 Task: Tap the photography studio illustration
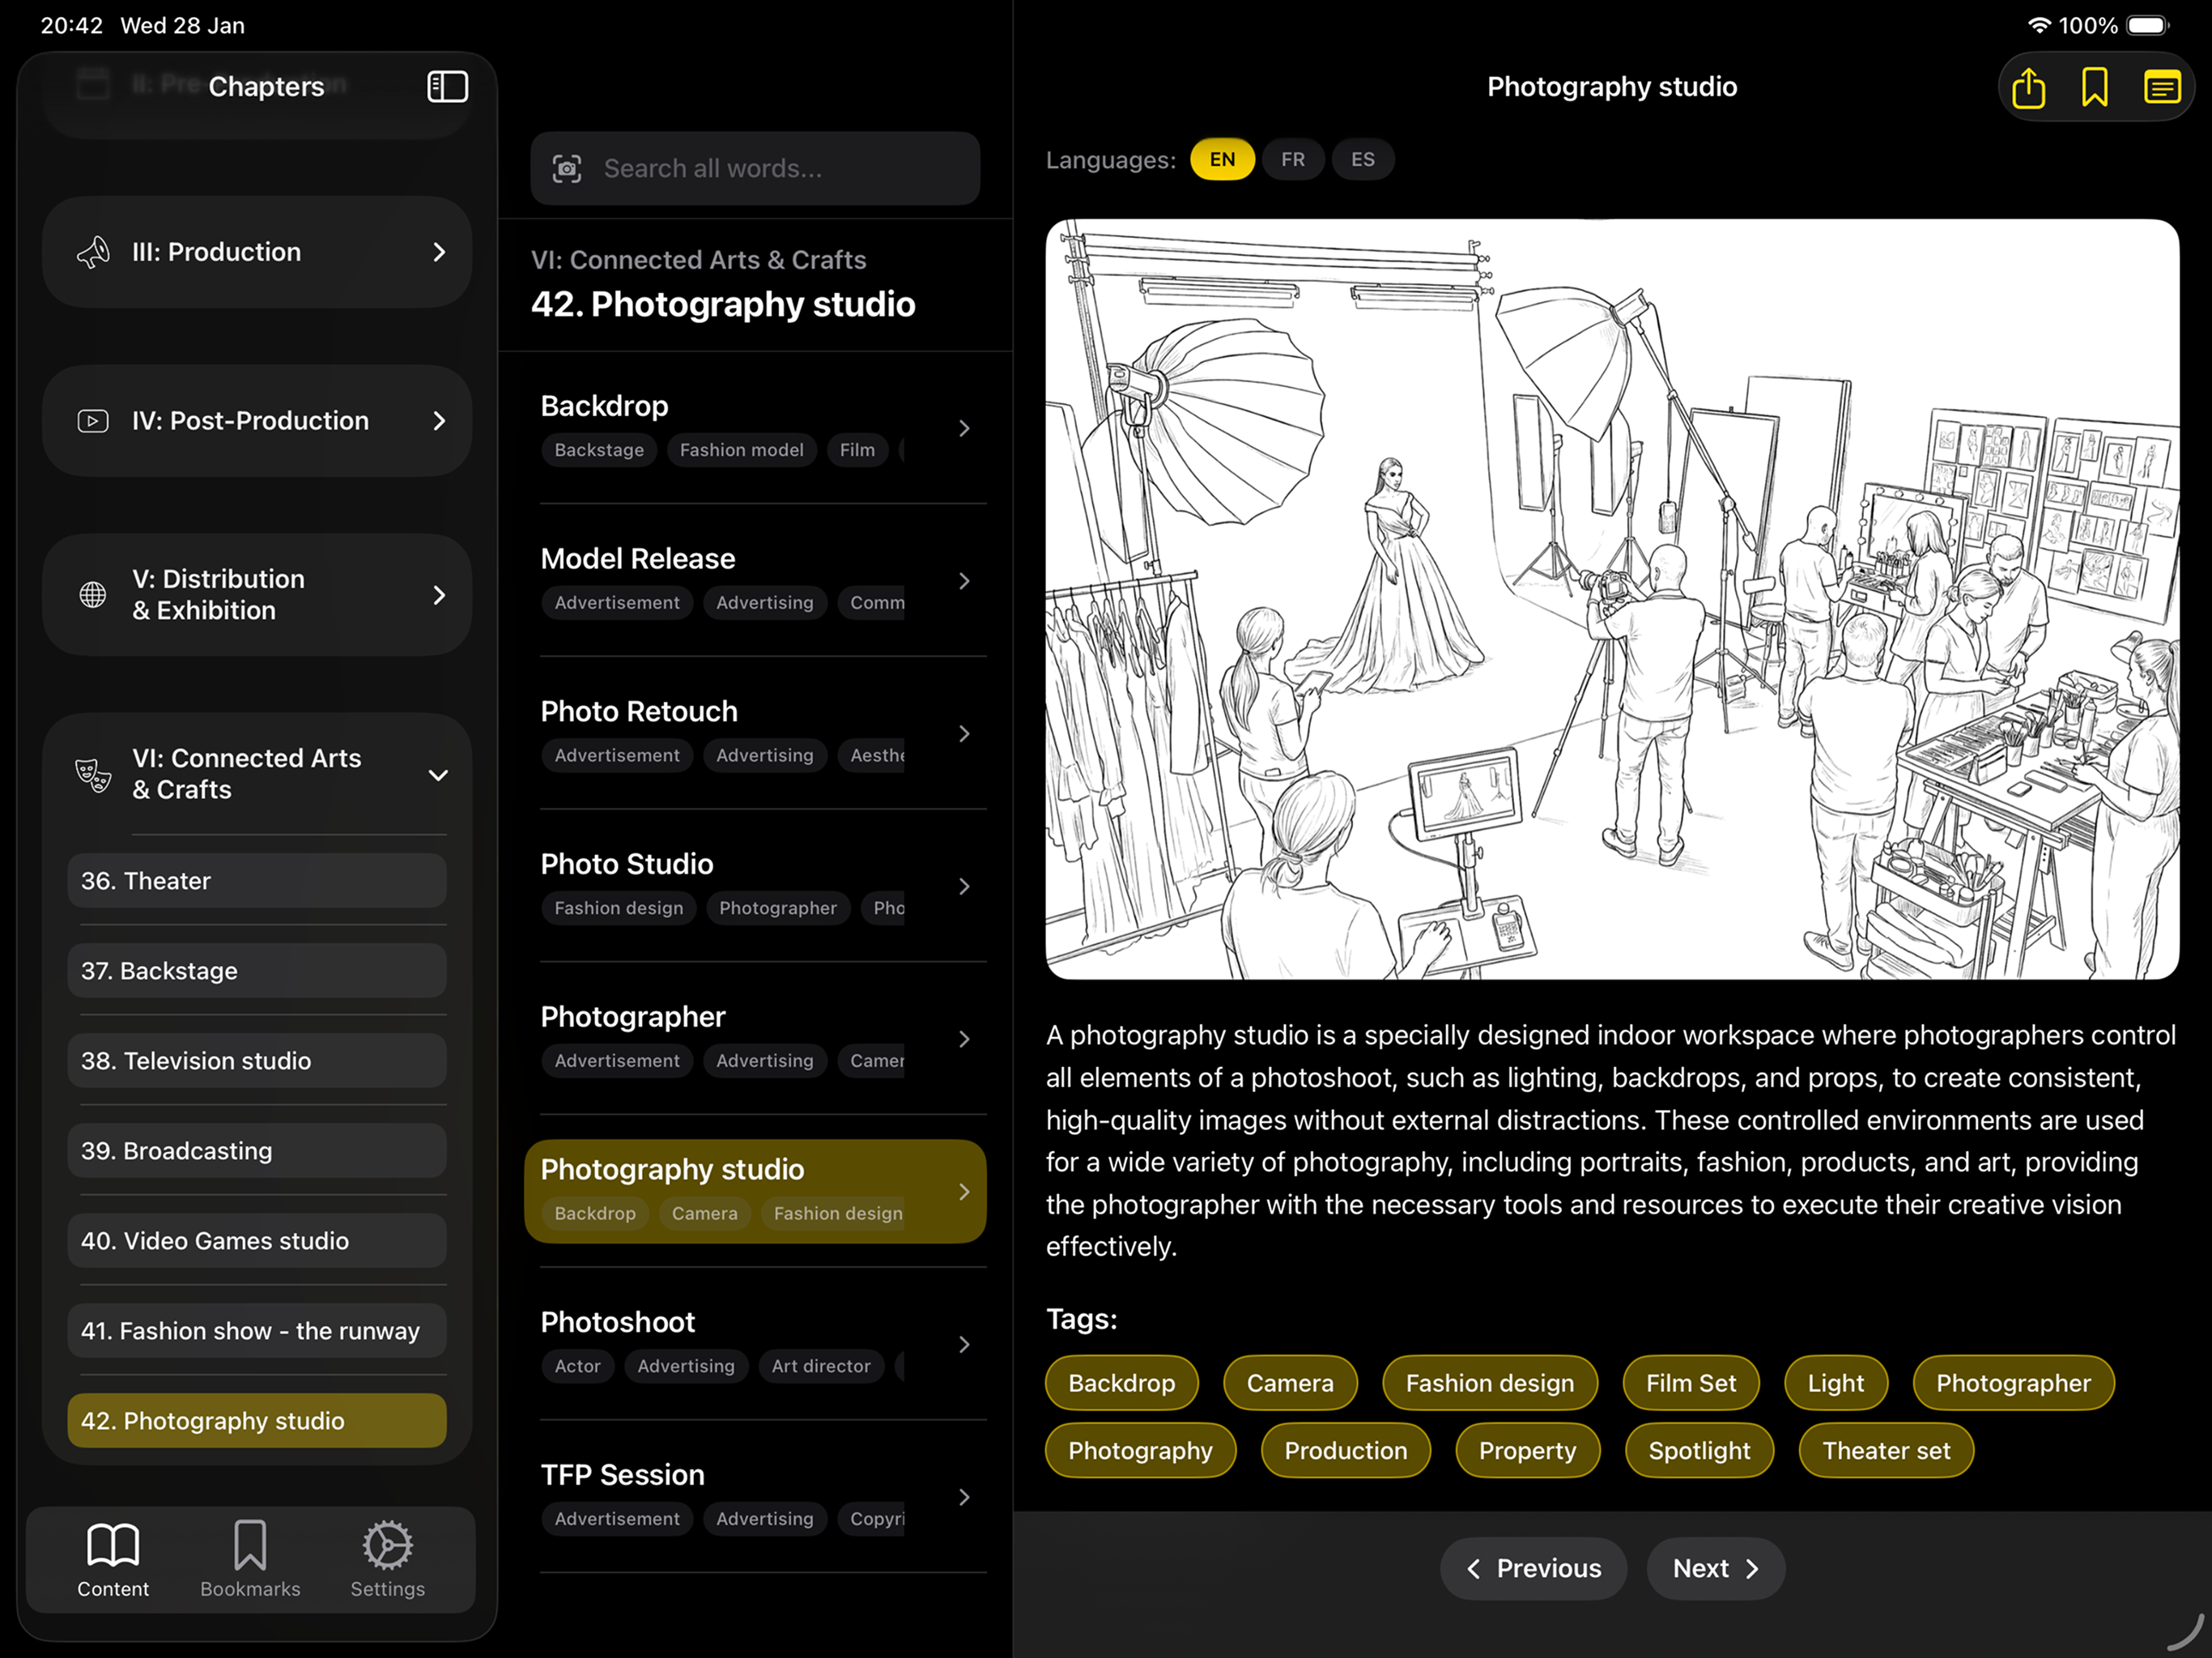click(1612, 599)
